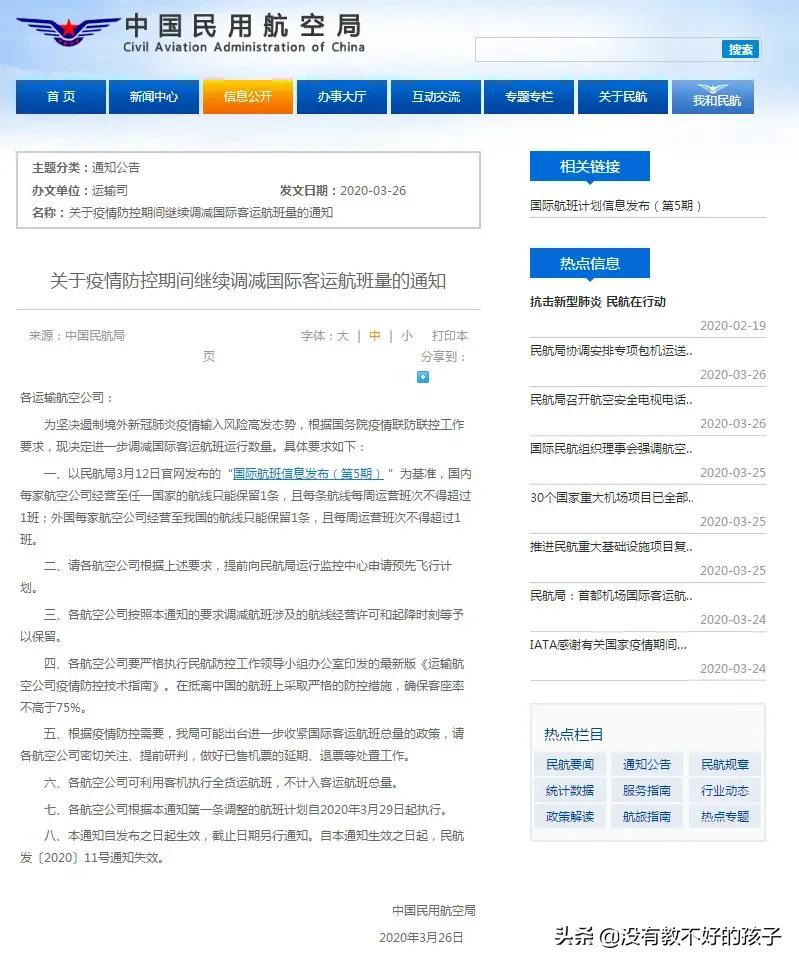Click the 办文单位：运输司 text

(x=80, y=191)
